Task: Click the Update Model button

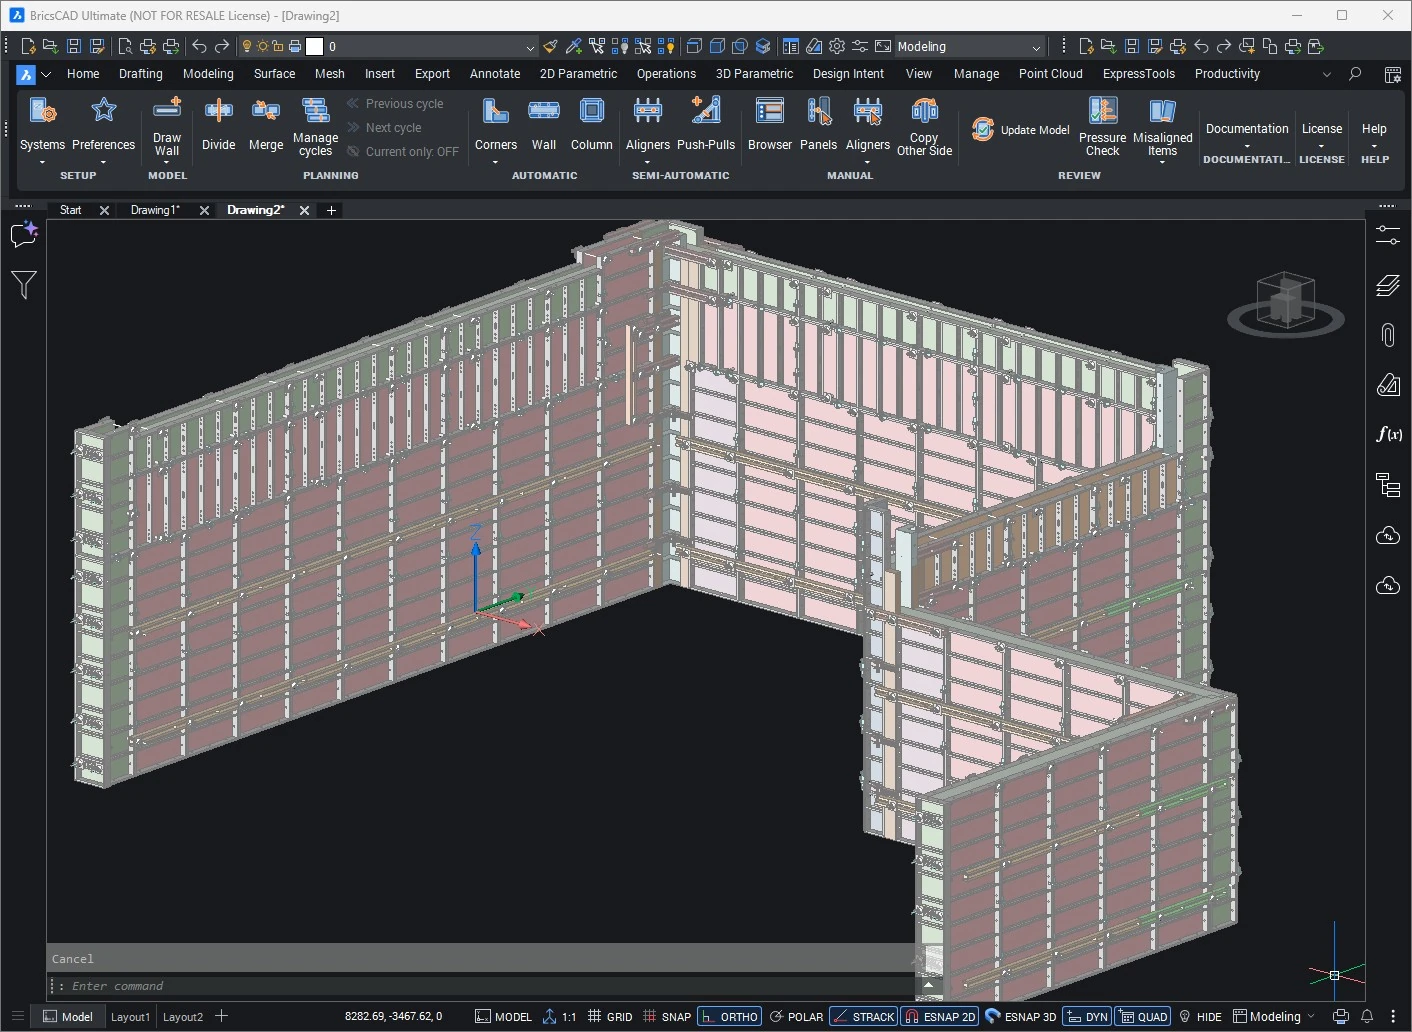Action: coord(1021,130)
